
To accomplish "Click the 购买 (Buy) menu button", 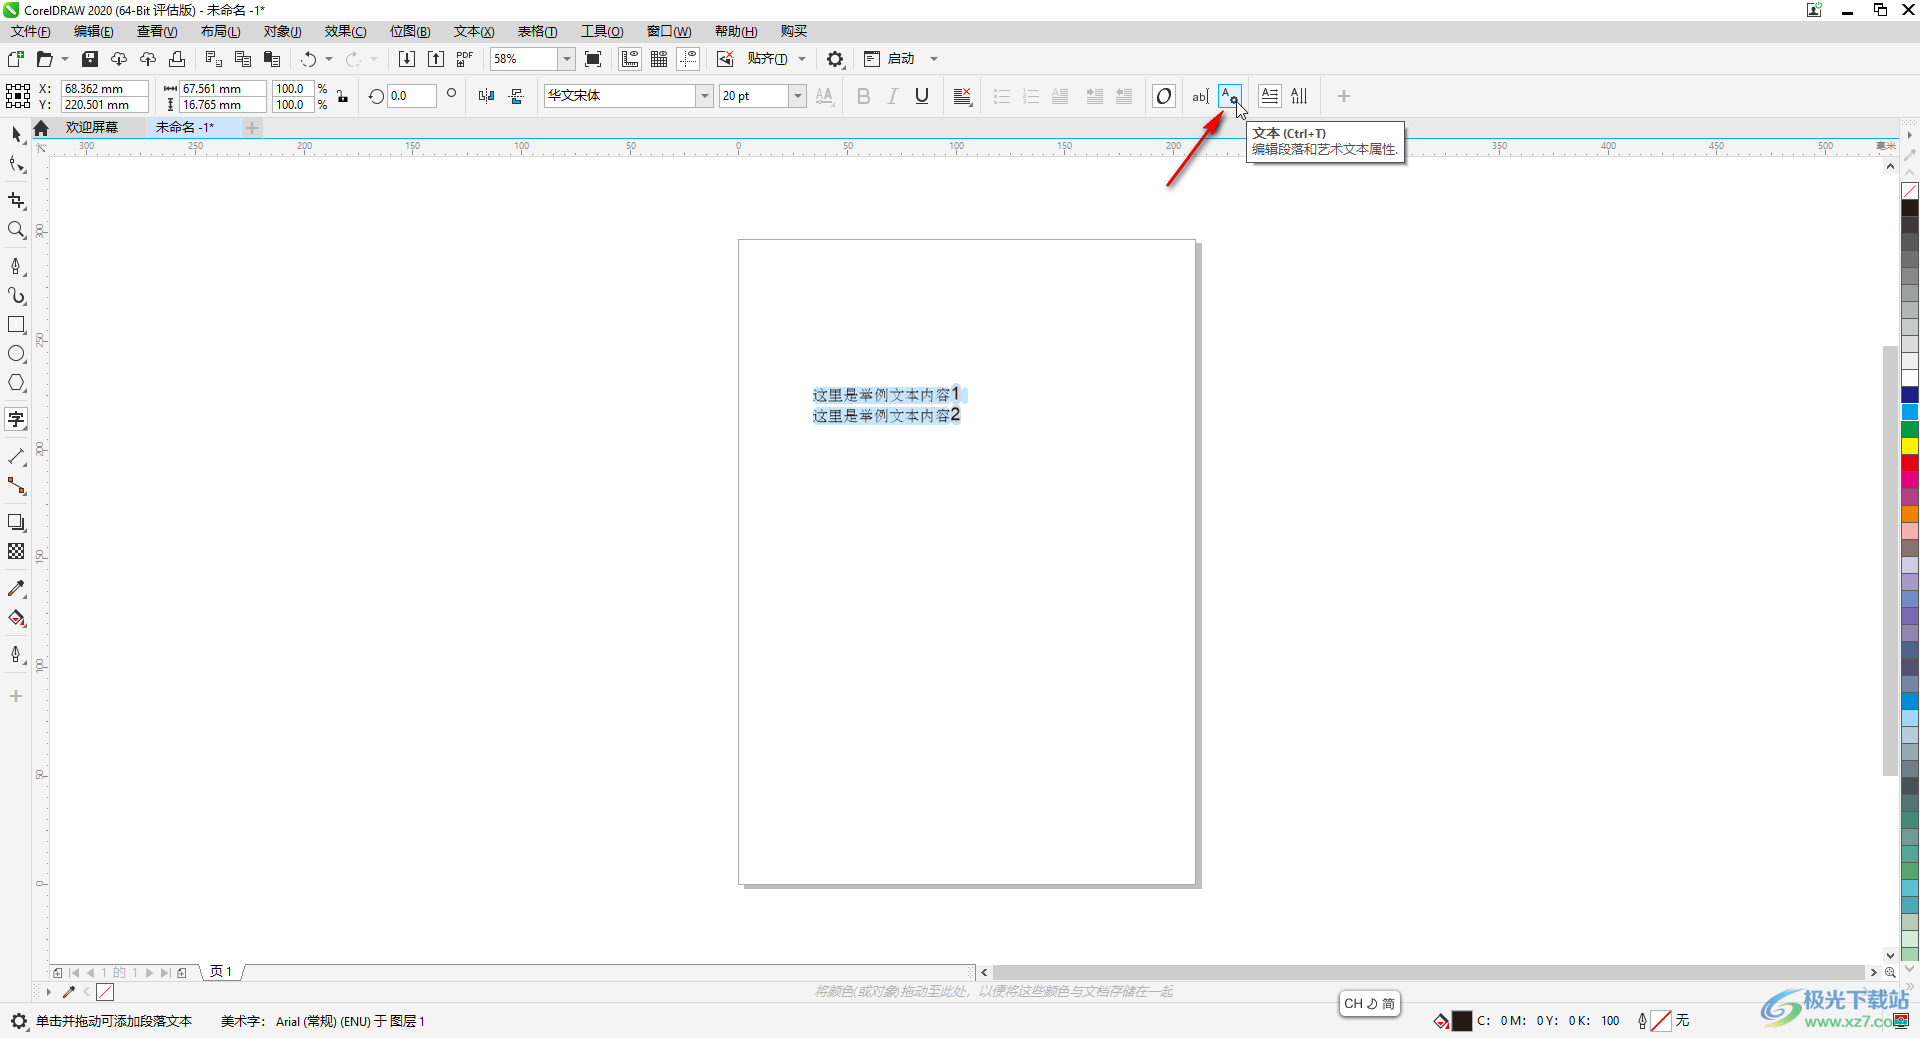I will 794,31.
